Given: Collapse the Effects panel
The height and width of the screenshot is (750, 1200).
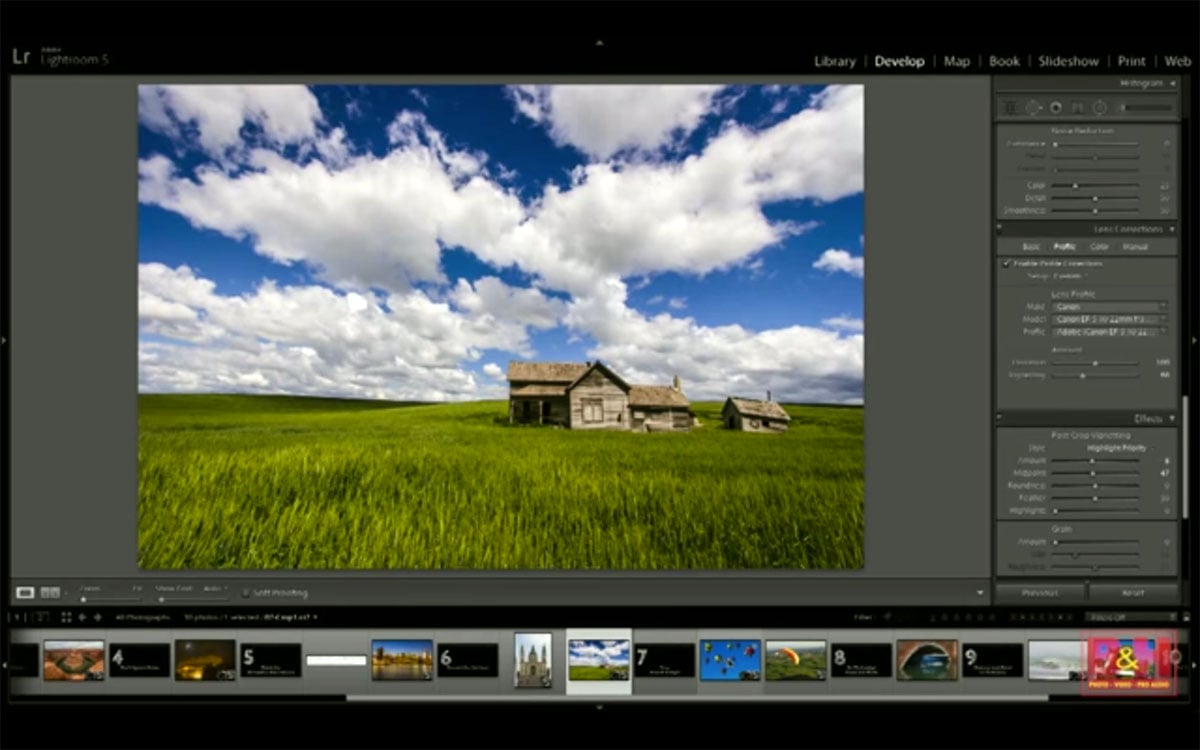Looking at the screenshot, I should (x=1172, y=418).
